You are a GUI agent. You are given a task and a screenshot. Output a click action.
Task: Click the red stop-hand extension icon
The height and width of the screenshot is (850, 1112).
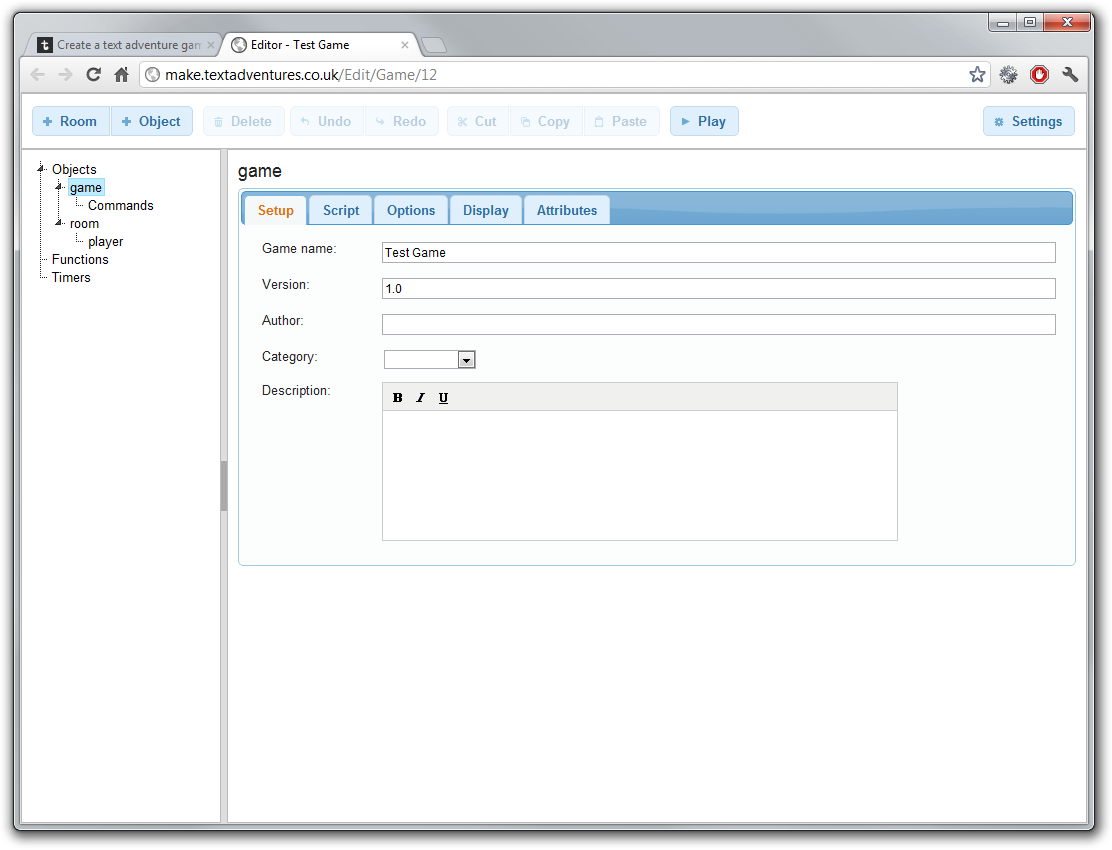coord(1039,74)
